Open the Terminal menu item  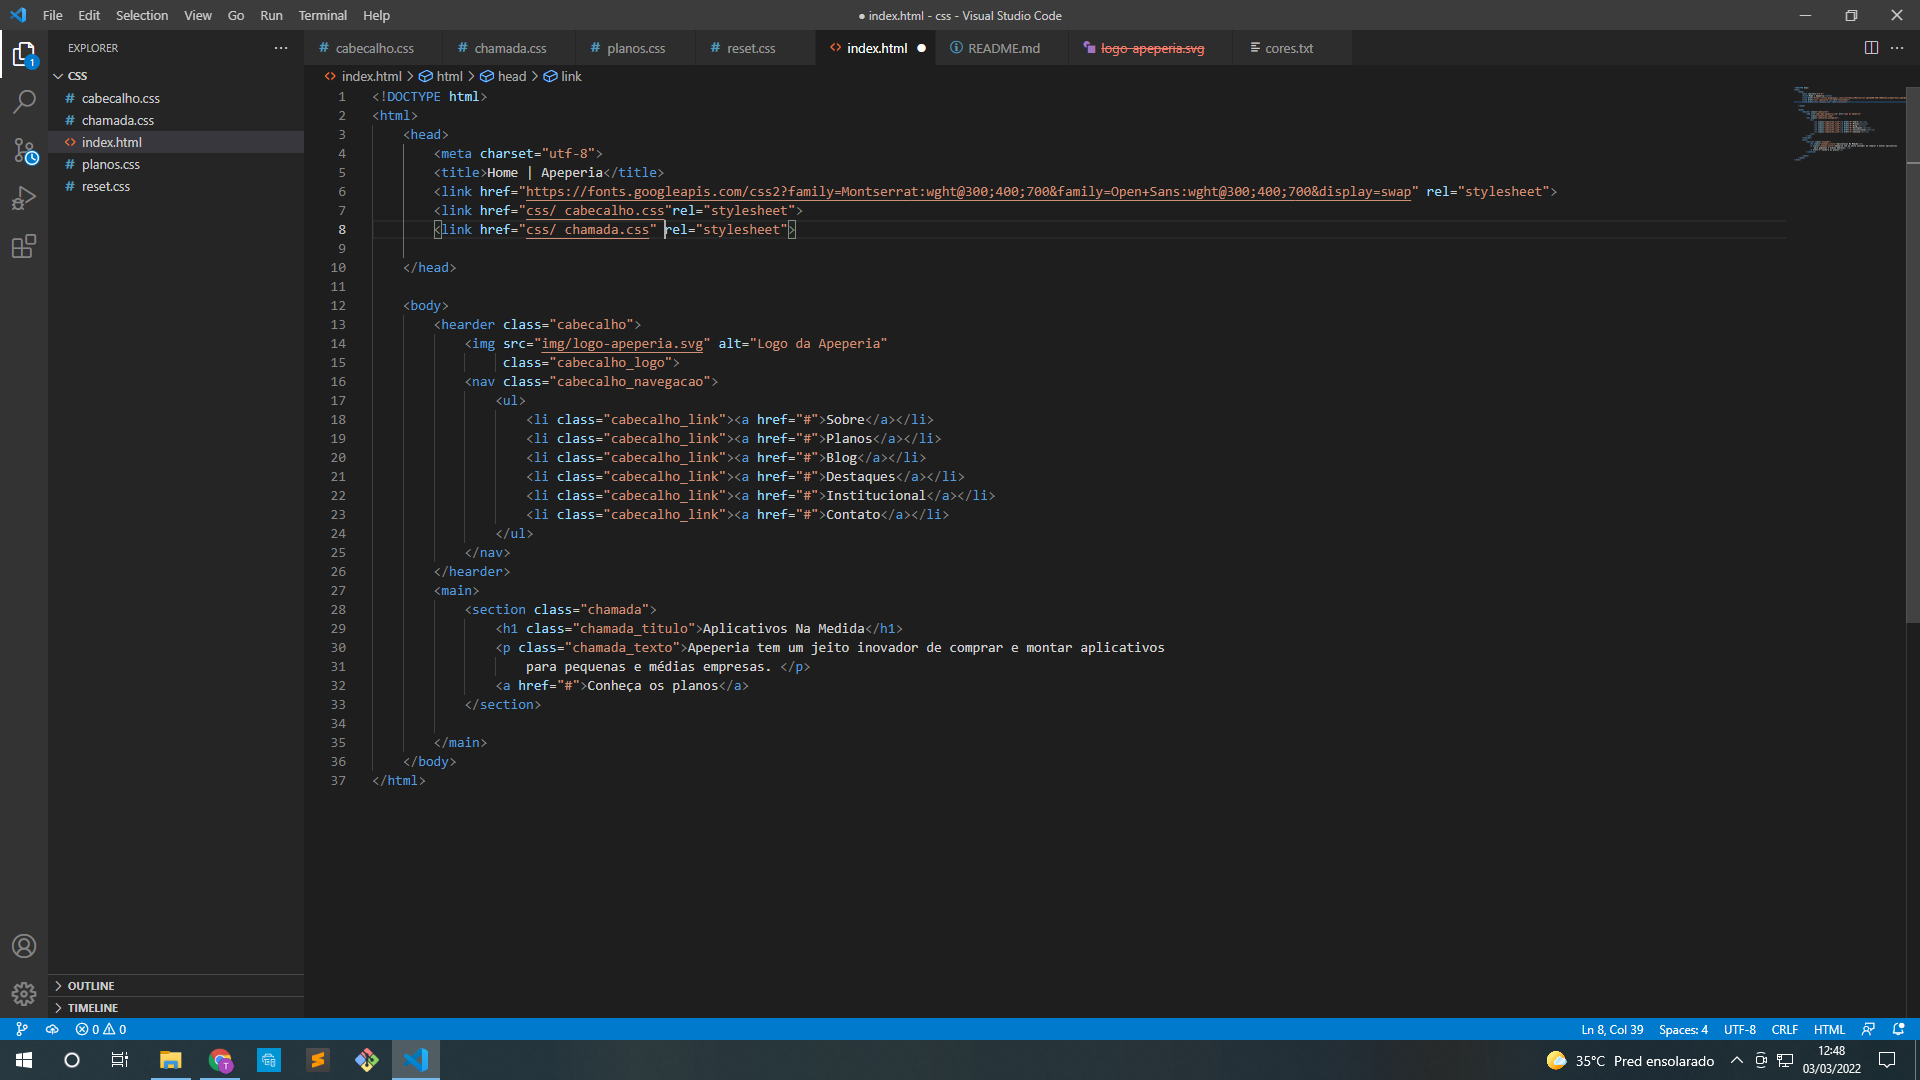pyautogui.click(x=322, y=15)
